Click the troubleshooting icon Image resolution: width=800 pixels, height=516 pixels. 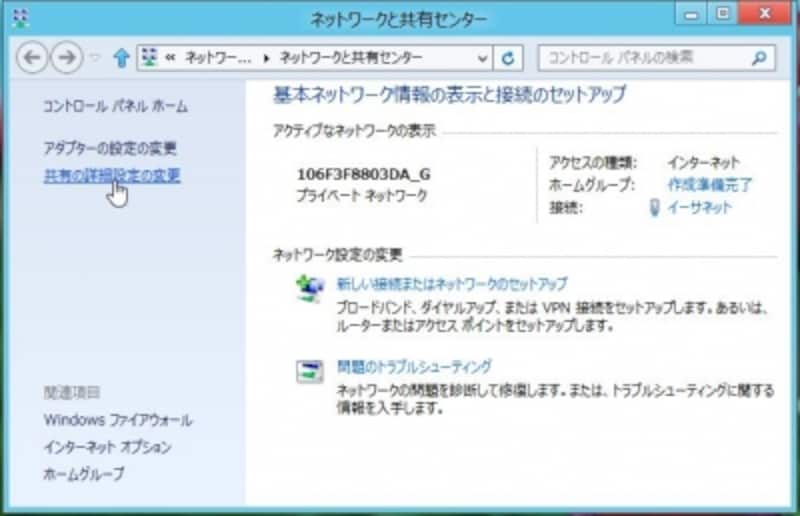coord(309,372)
